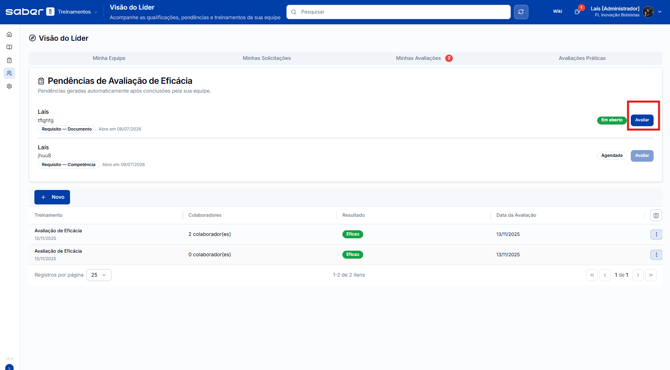Viewport: 670px width, 370px height.
Task: Click the compass icon next to Visão do Líder
Action: [32, 38]
